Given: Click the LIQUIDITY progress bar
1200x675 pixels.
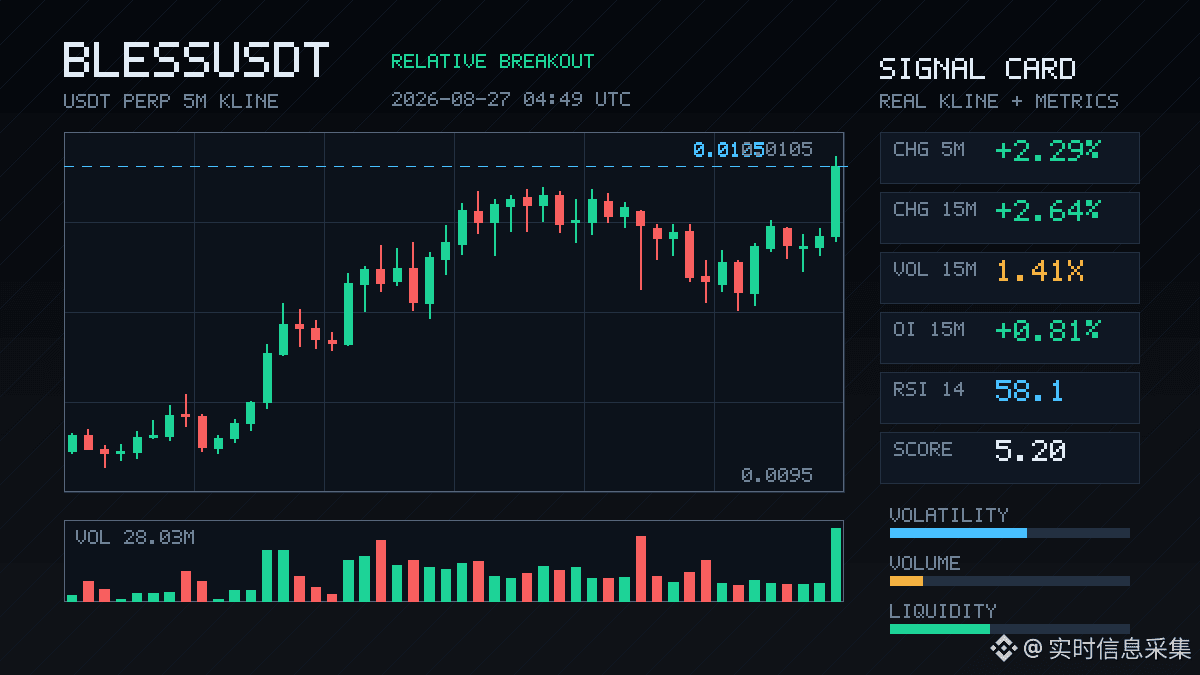Looking at the screenshot, I should [1010, 629].
